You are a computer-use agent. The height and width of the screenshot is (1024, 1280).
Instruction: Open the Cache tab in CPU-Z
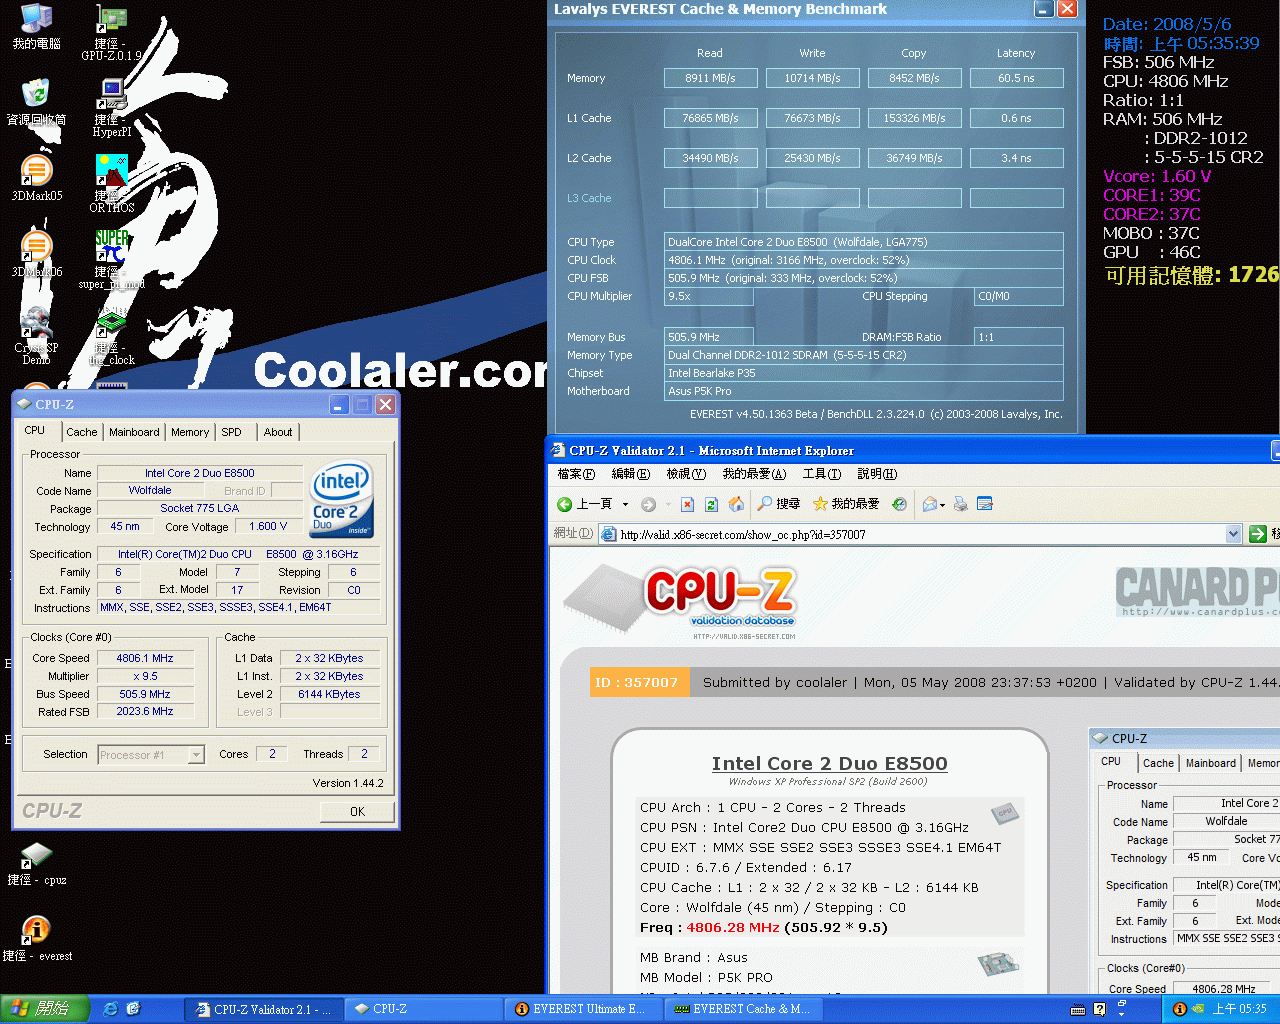(x=82, y=432)
